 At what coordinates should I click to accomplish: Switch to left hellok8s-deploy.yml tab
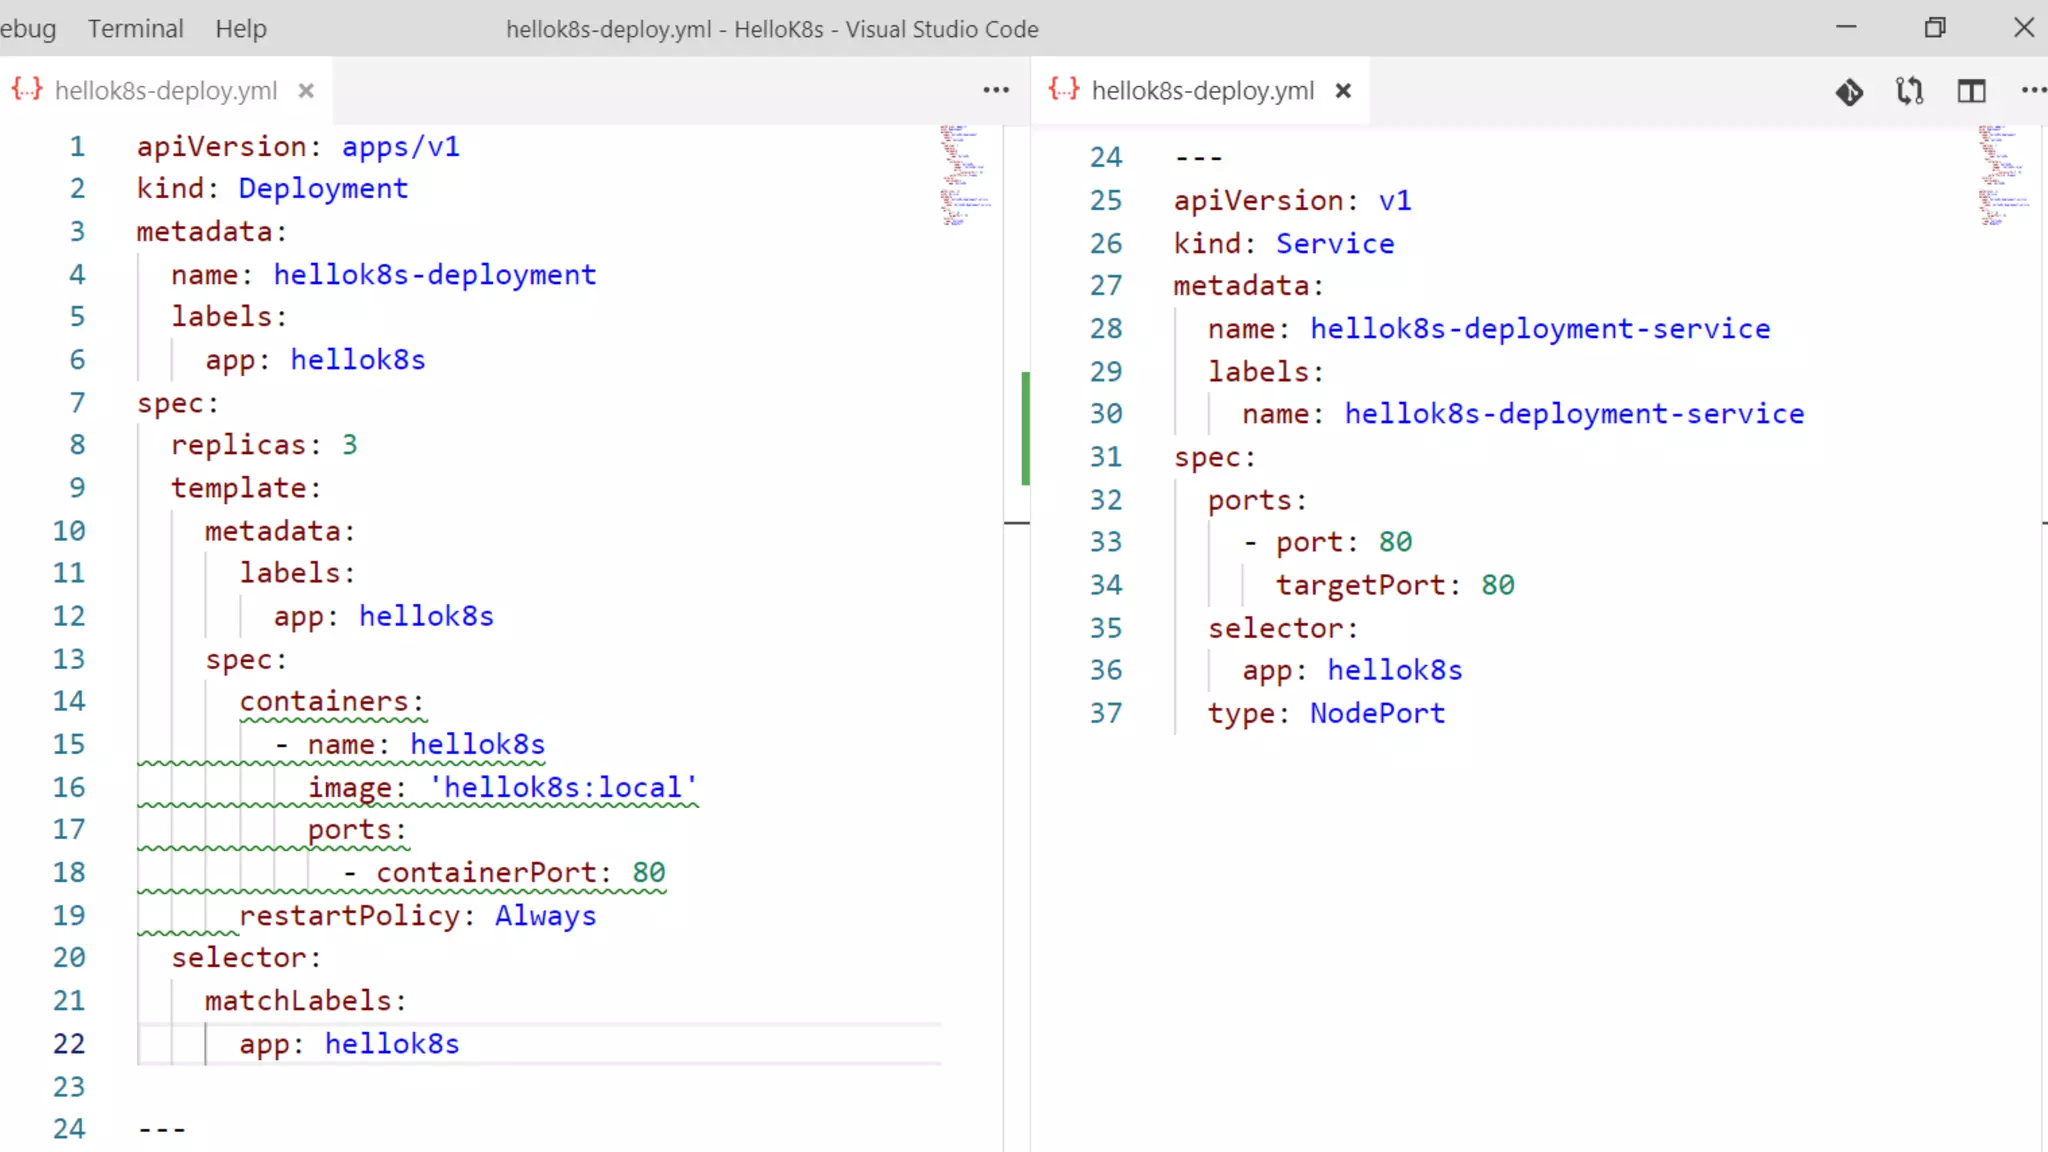click(x=165, y=91)
